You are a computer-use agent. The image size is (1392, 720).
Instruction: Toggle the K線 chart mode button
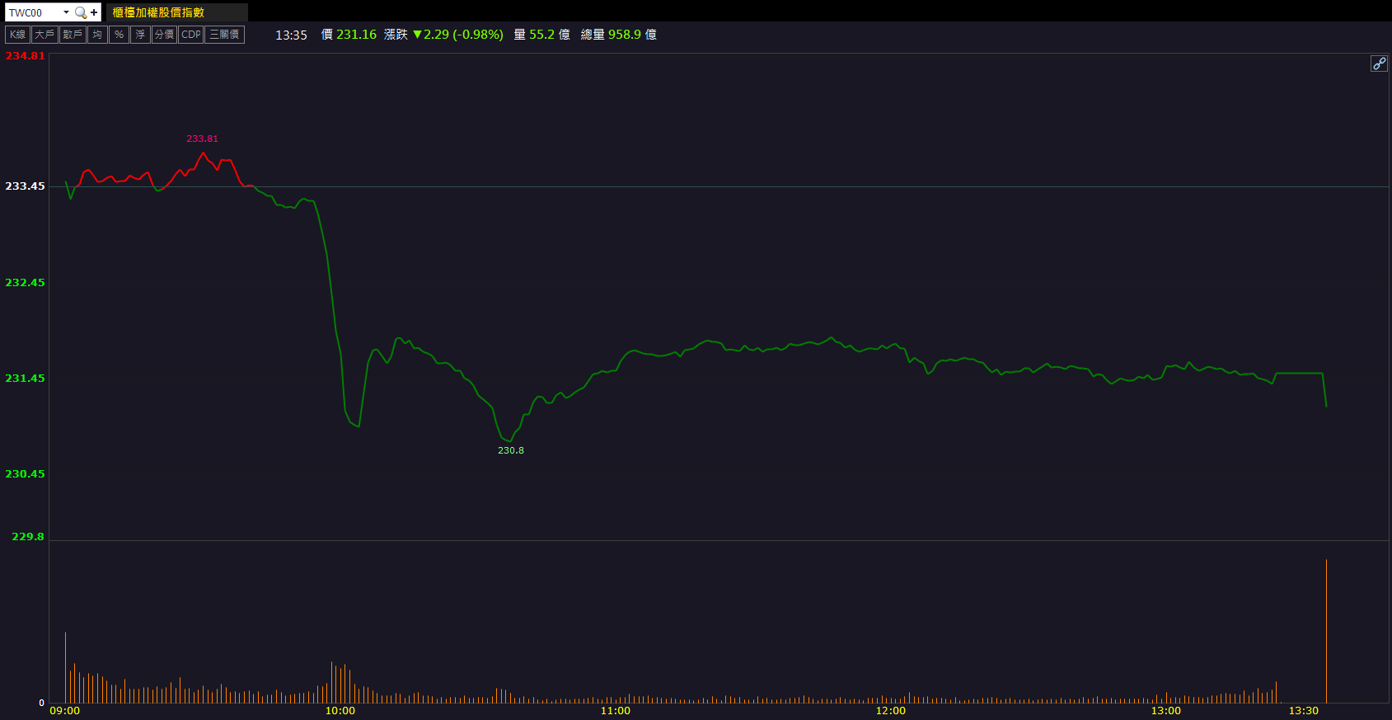tap(17, 34)
